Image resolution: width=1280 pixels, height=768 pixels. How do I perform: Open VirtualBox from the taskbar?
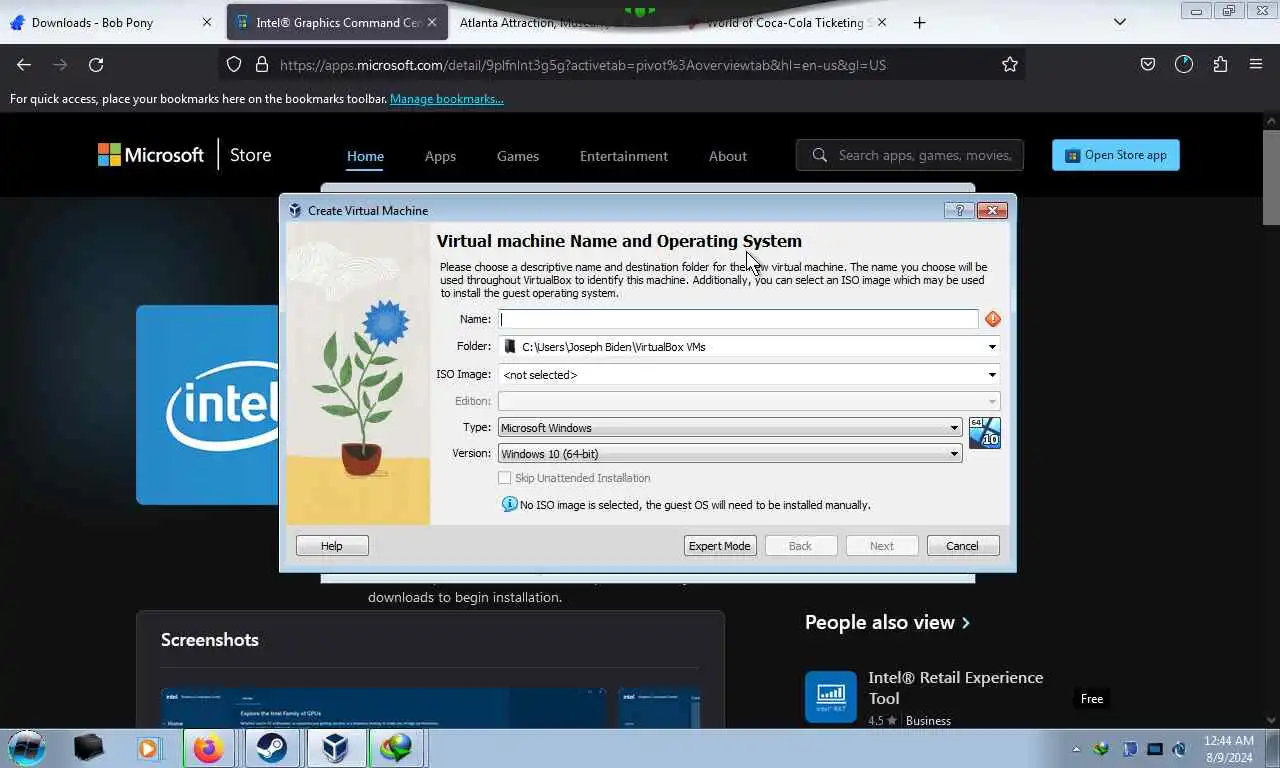pos(334,748)
